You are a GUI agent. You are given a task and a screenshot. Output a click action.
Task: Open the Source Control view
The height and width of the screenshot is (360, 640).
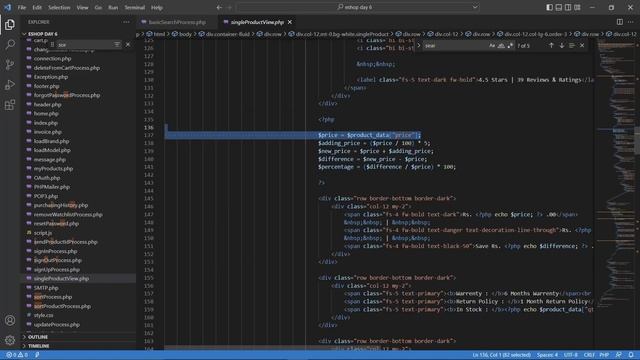pyautogui.click(x=10, y=64)
